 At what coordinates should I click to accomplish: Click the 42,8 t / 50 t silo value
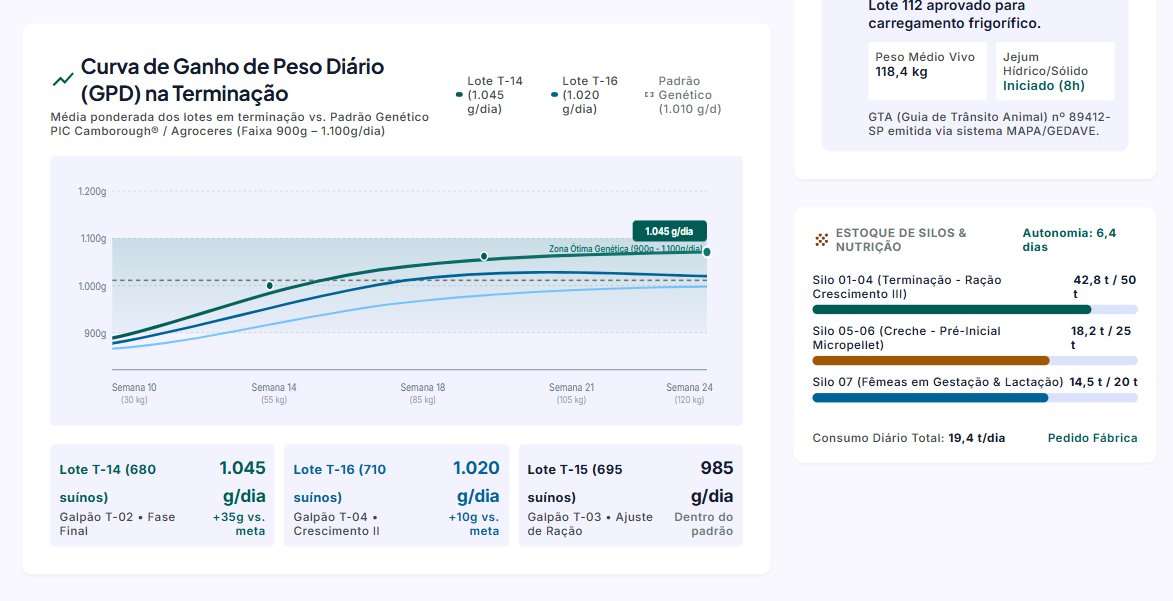pos(1105,287)
